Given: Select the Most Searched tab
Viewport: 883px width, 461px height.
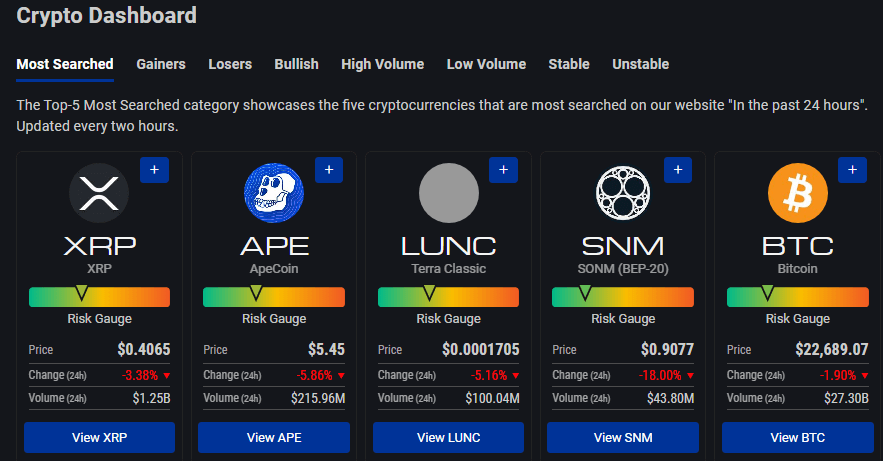Looking at the screenshot, I should pyautogui.click(x=65, y=64).
